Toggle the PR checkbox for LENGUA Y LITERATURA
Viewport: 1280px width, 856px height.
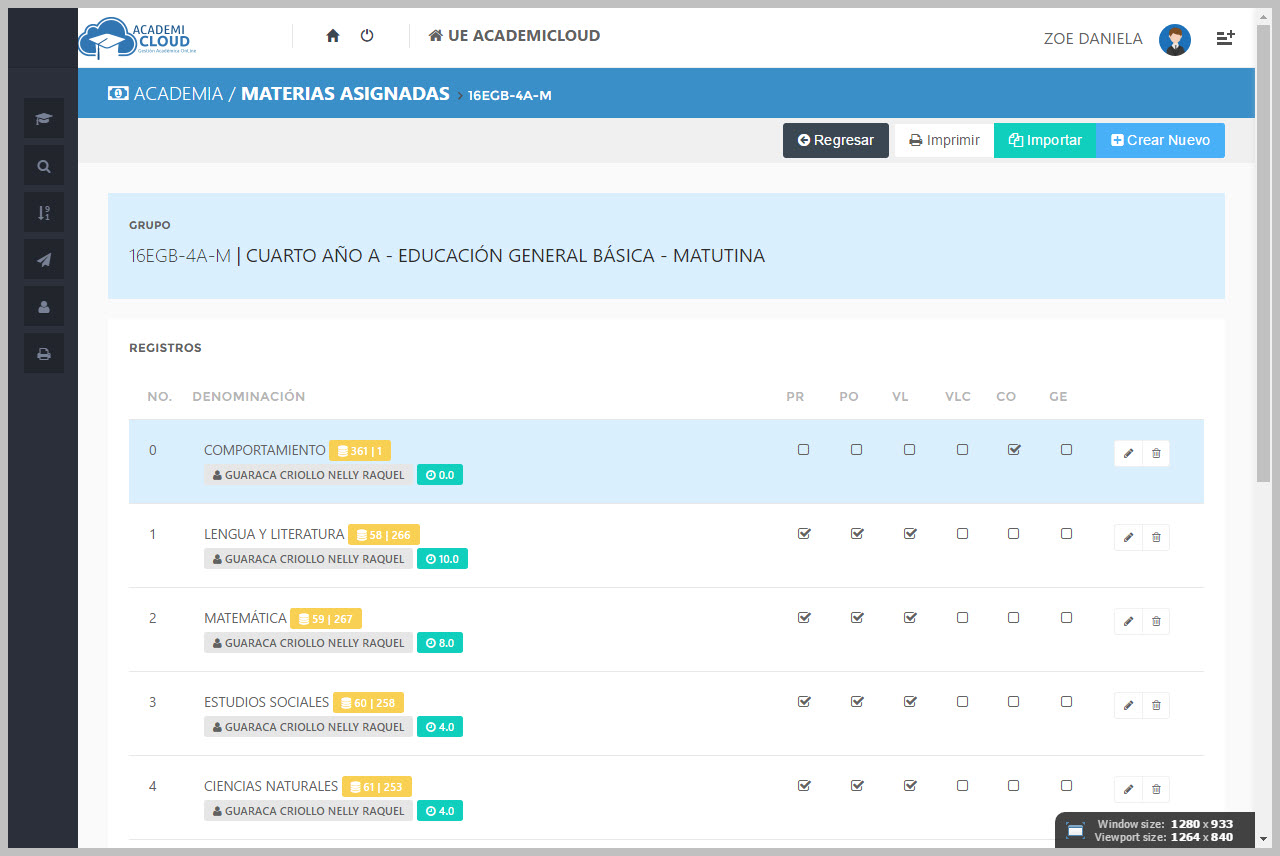(804, 534)
